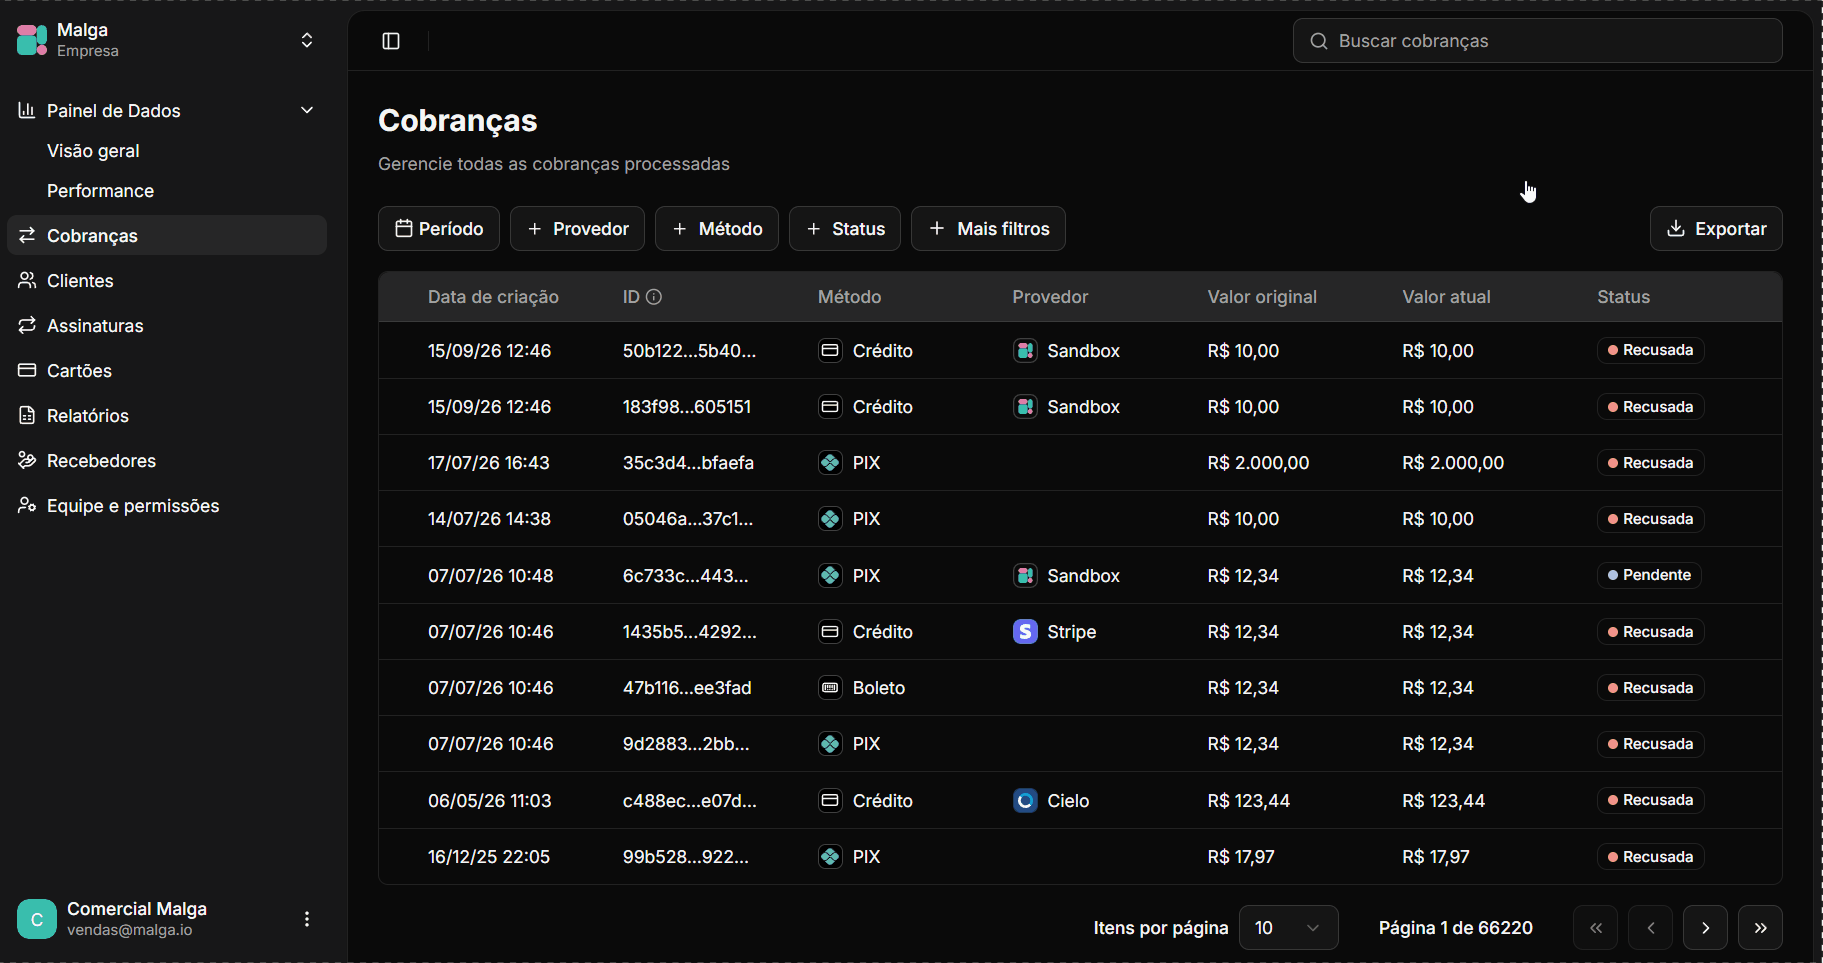Click the Status column header
1823x963 pixels.
click(1623, 297)
